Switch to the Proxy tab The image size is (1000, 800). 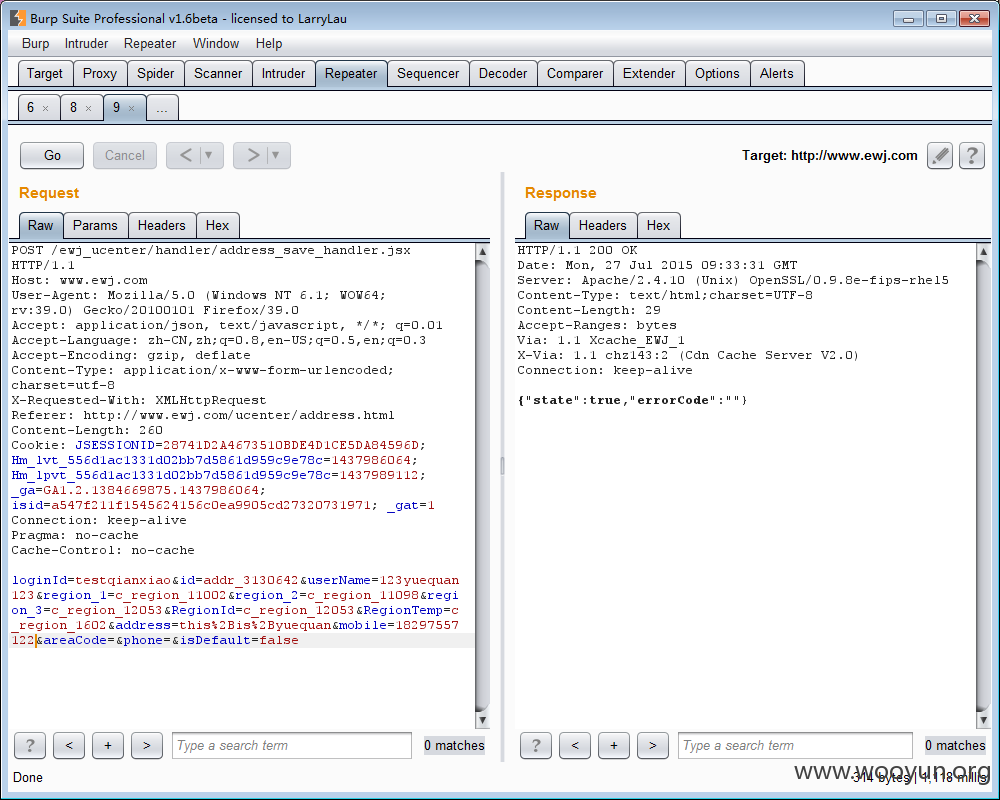coord(99,73)
